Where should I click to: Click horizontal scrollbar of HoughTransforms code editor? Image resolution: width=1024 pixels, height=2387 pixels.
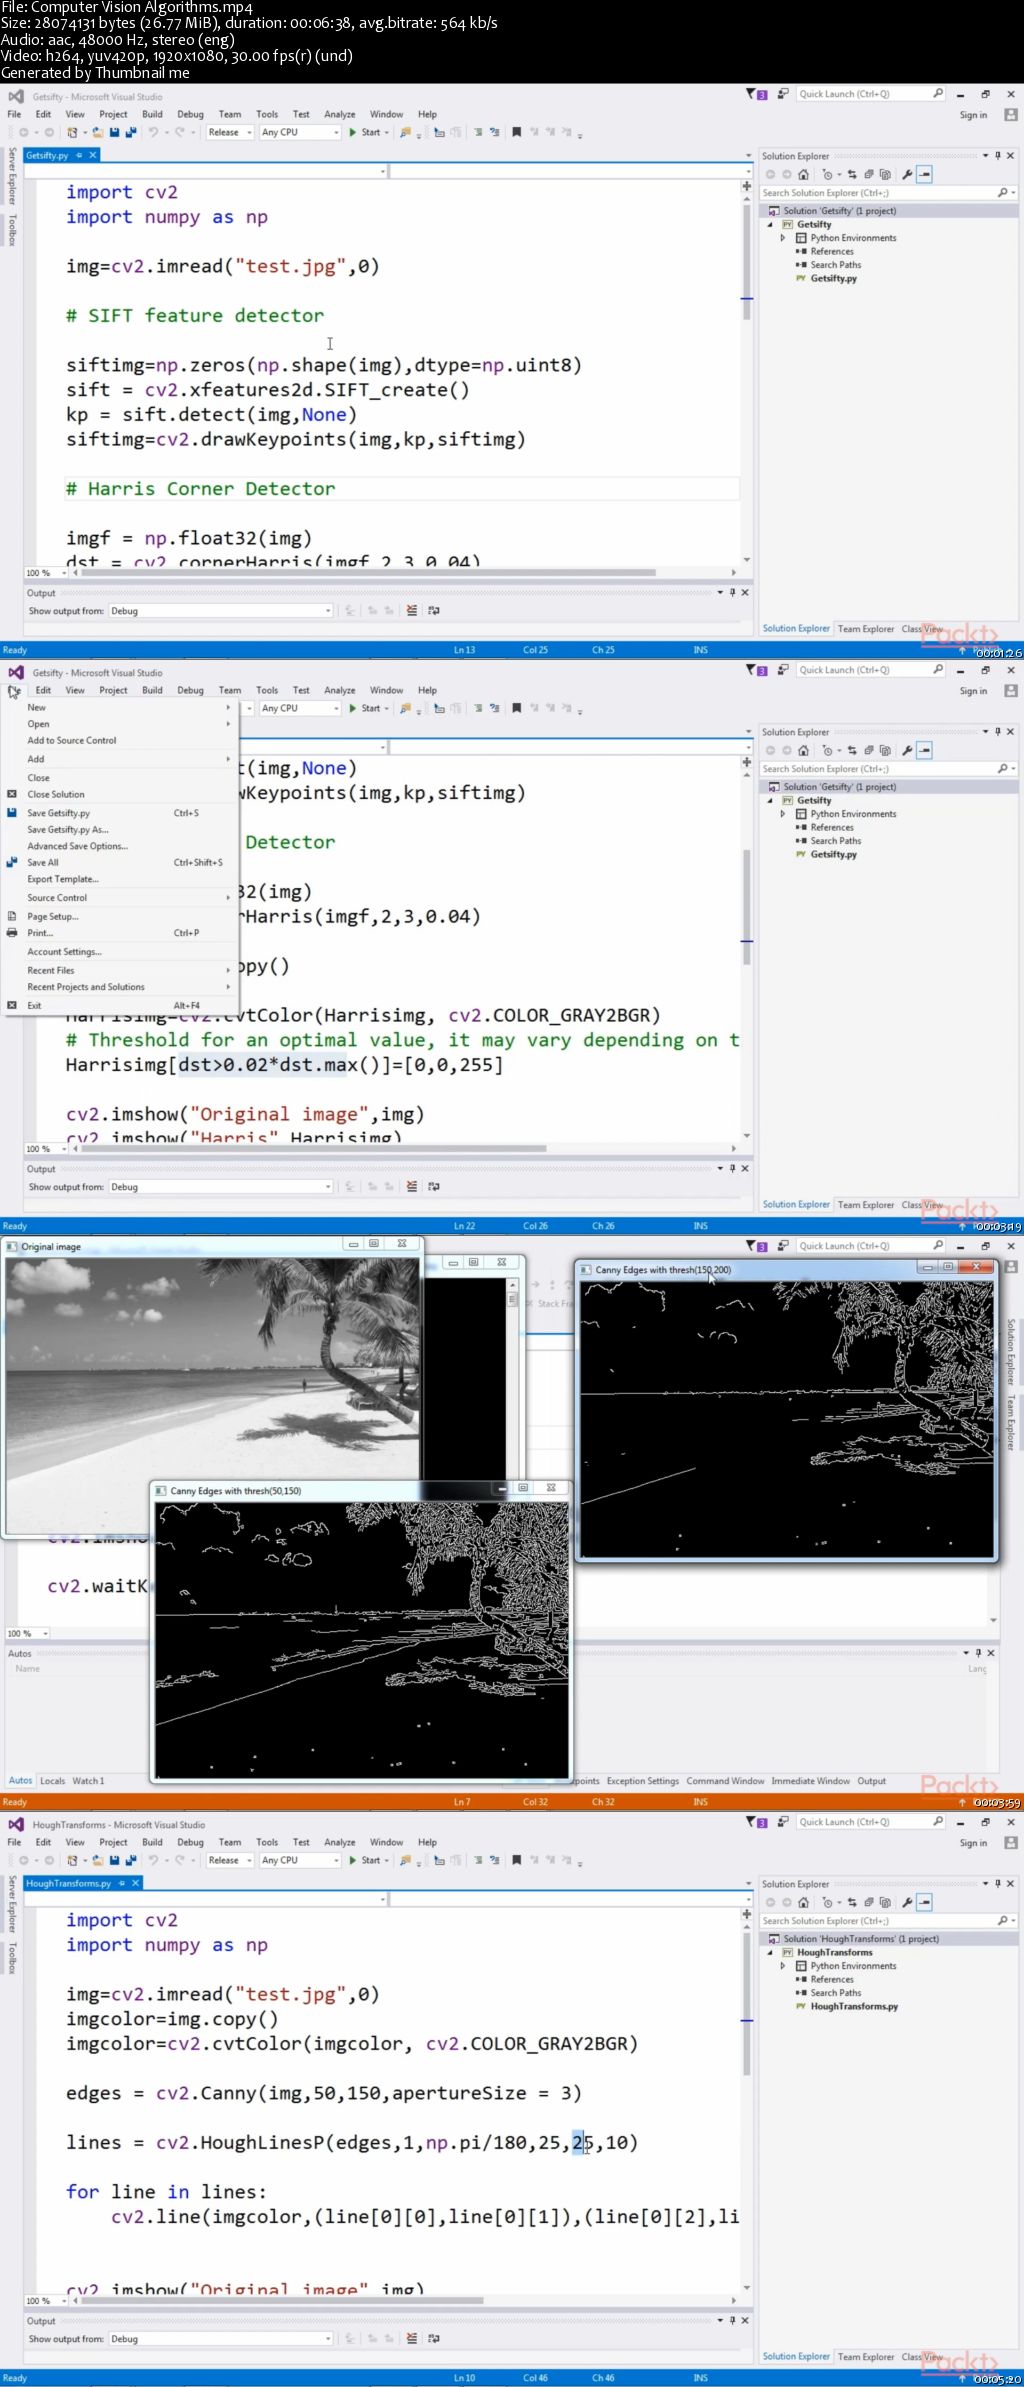(x=283, y=2300)
